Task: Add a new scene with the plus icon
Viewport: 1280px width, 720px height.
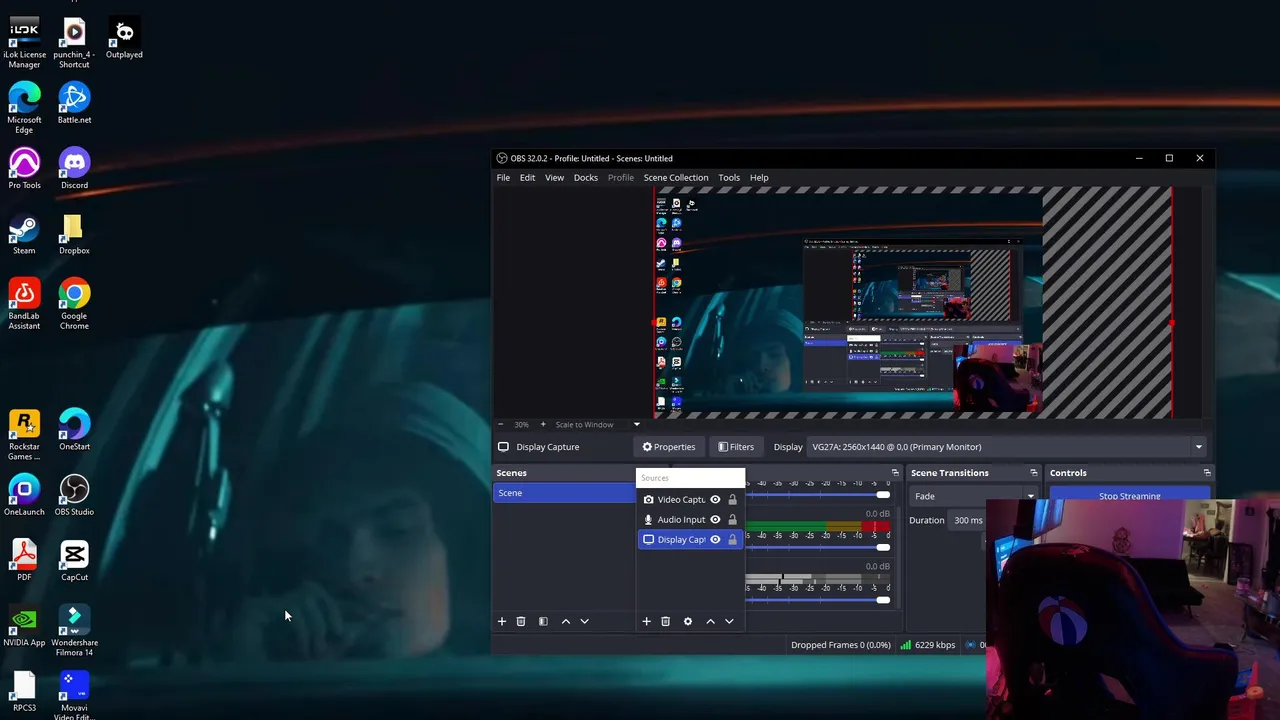Action: (502, 621)
